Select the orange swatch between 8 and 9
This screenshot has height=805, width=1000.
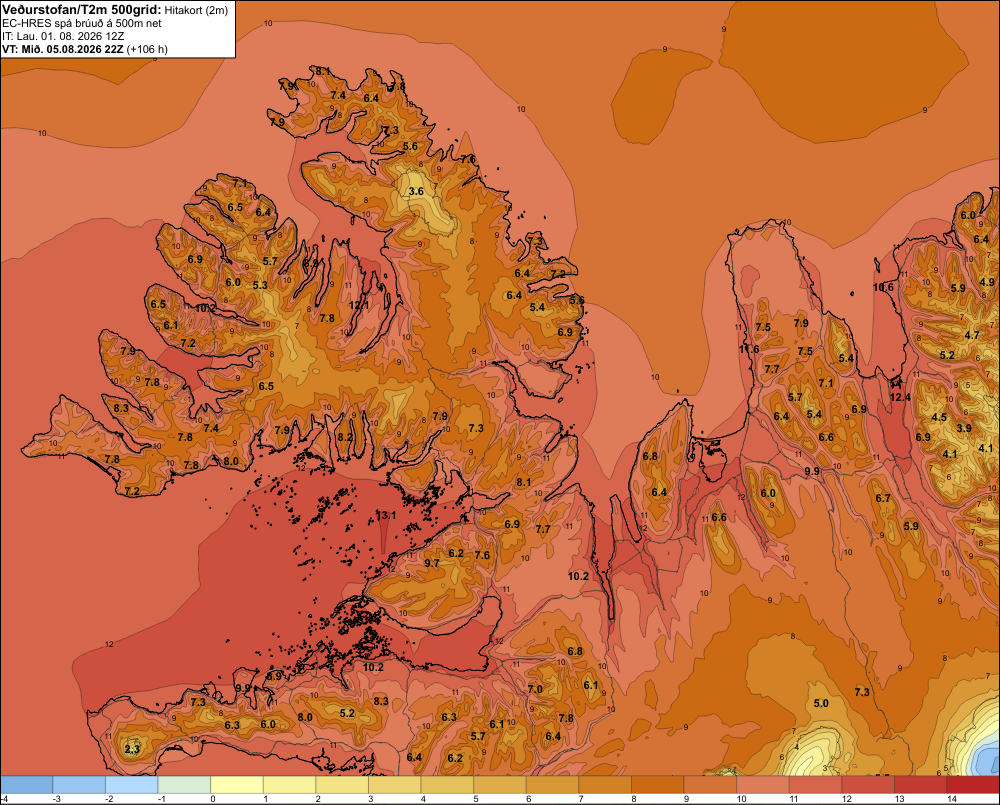click(658, 785)
